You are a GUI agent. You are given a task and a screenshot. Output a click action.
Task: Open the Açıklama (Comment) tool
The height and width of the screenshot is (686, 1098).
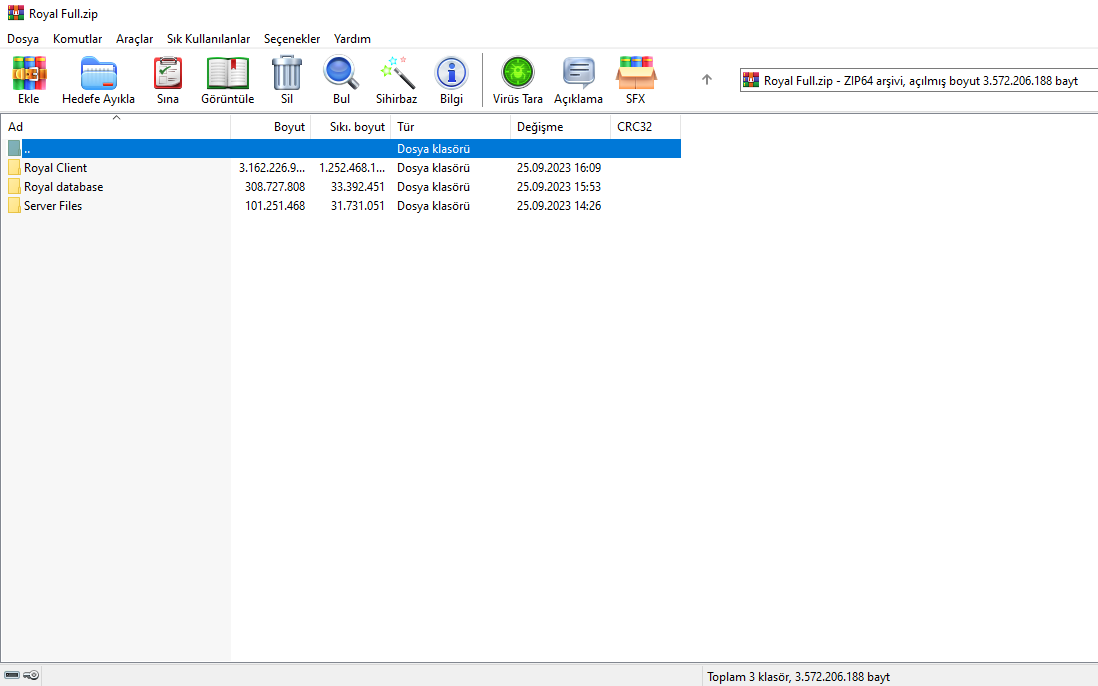coord(578,73)
